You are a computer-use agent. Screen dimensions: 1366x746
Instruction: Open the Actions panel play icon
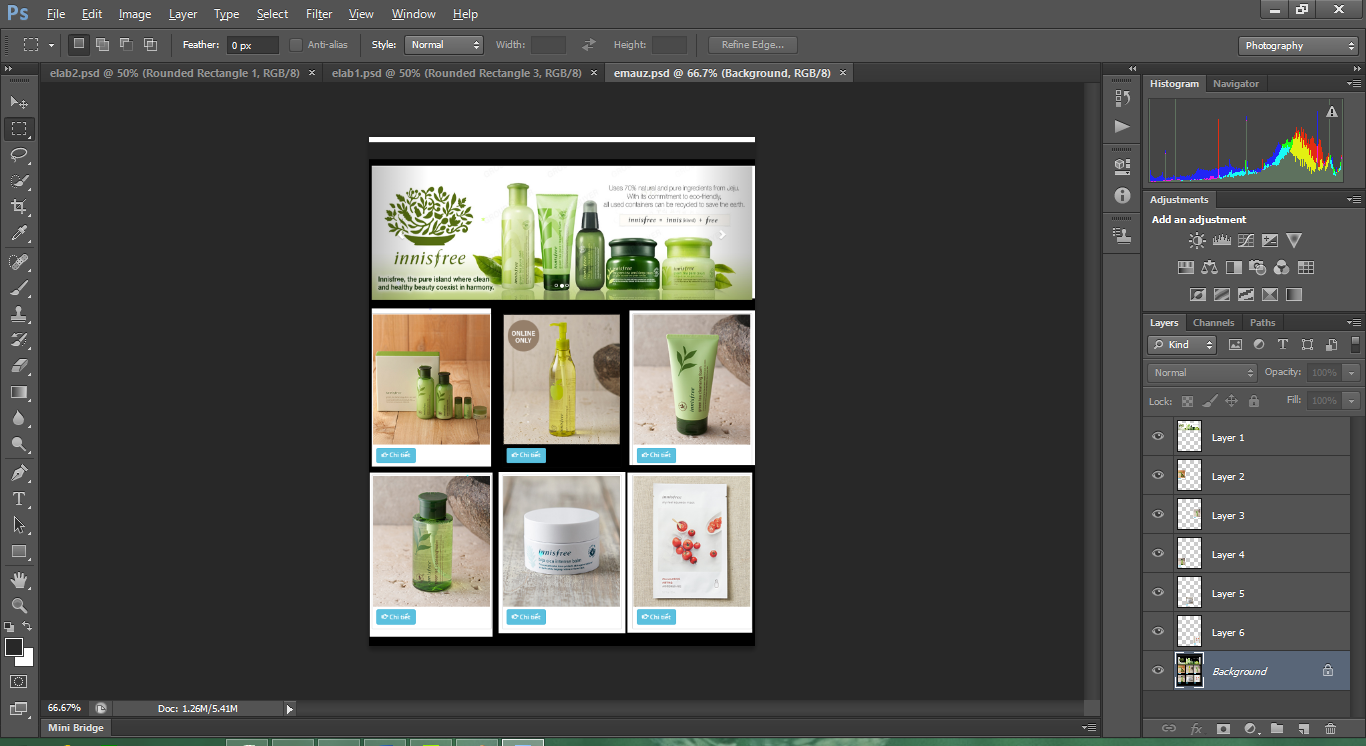(1122, 126)
